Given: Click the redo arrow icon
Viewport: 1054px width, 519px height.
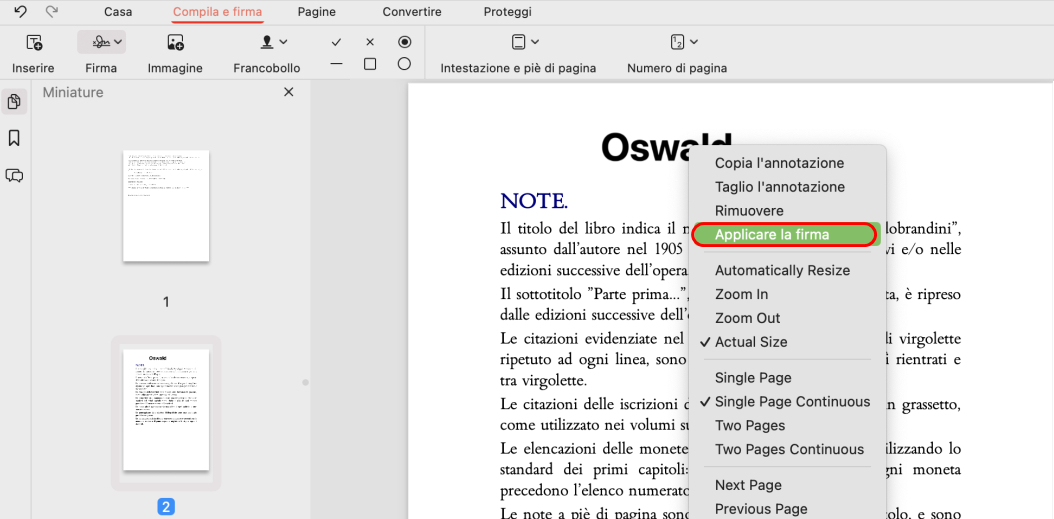Looking at the screenshot, I should (52, 12).
